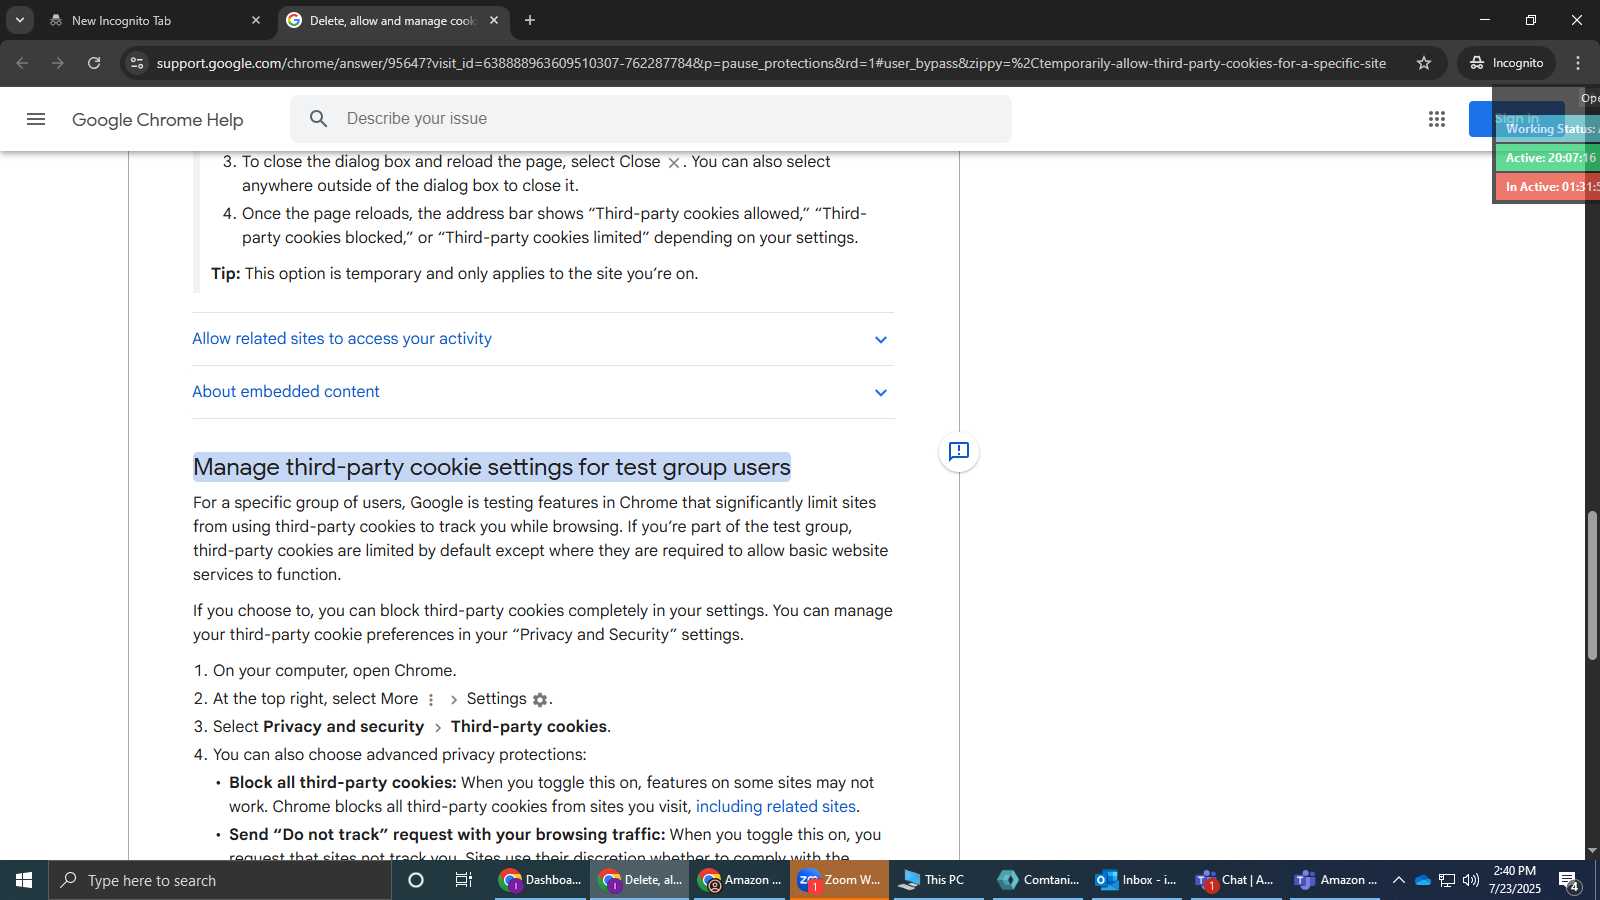Open Cortana circle icon

click(x=416, y=880)
